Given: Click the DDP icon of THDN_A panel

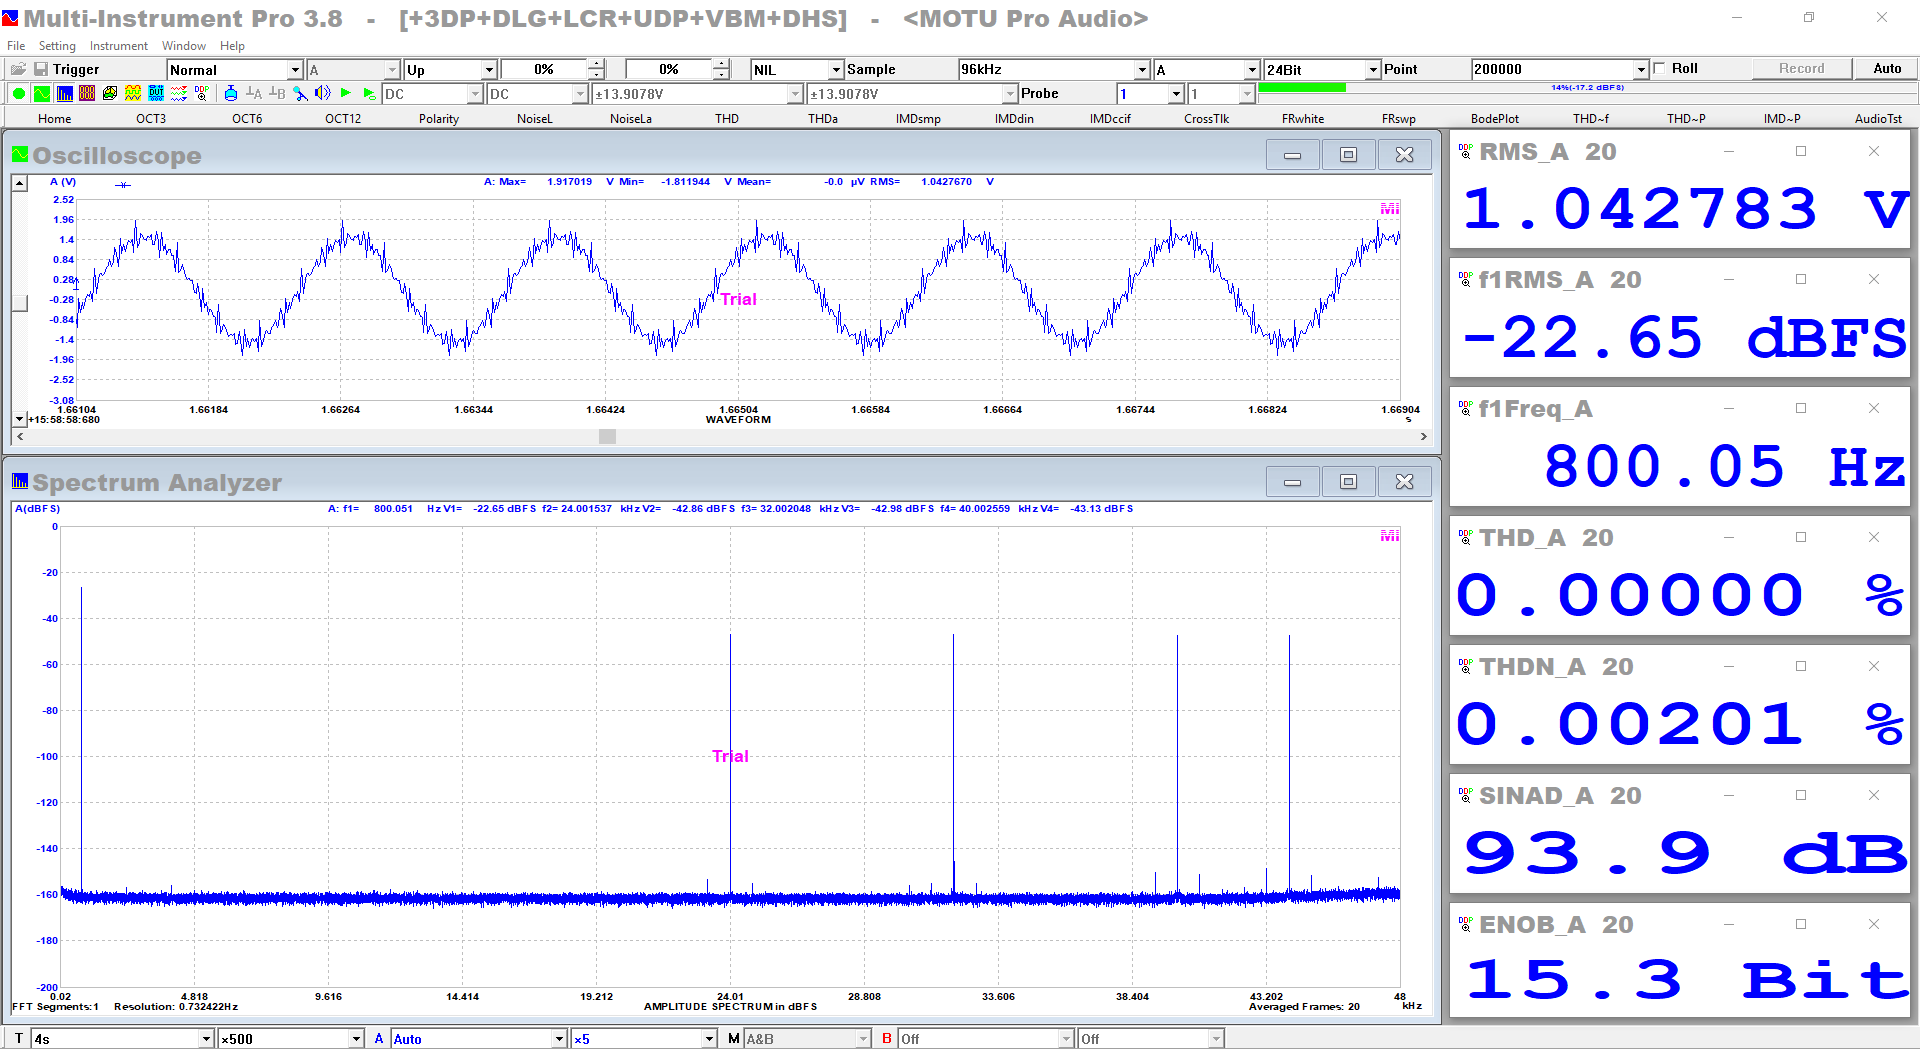Looking at the screenshot, I should pos(1465,666).
